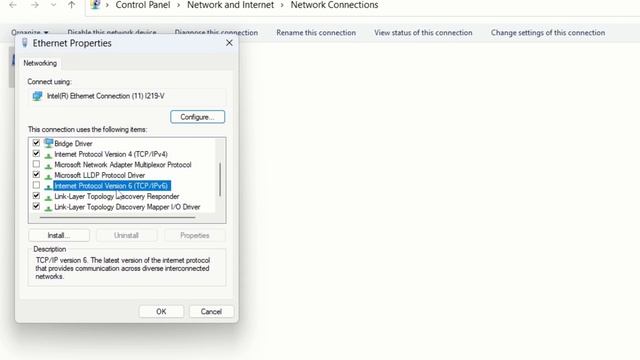640x360 pixels.
Task: Click the Discovery Mapper I/O Driver icon
Action: [x=48, y=208]
